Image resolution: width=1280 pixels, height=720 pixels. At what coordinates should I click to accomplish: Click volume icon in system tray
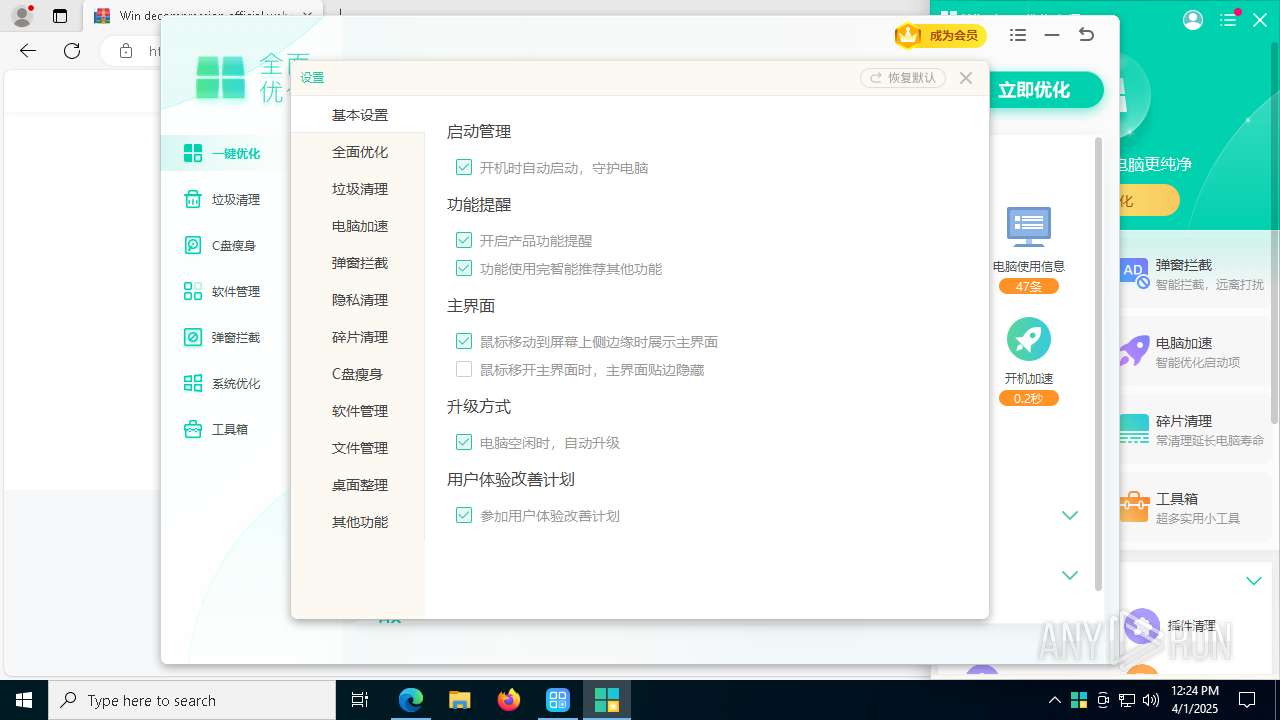[1150, 700]
